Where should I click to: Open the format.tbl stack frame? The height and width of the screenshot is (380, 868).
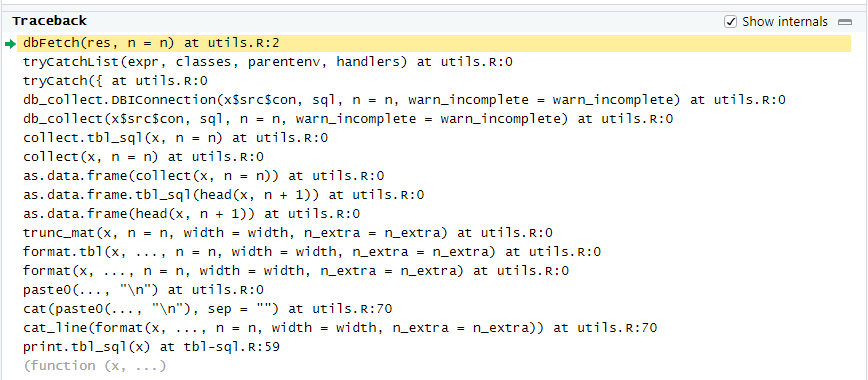pos(312,252)
